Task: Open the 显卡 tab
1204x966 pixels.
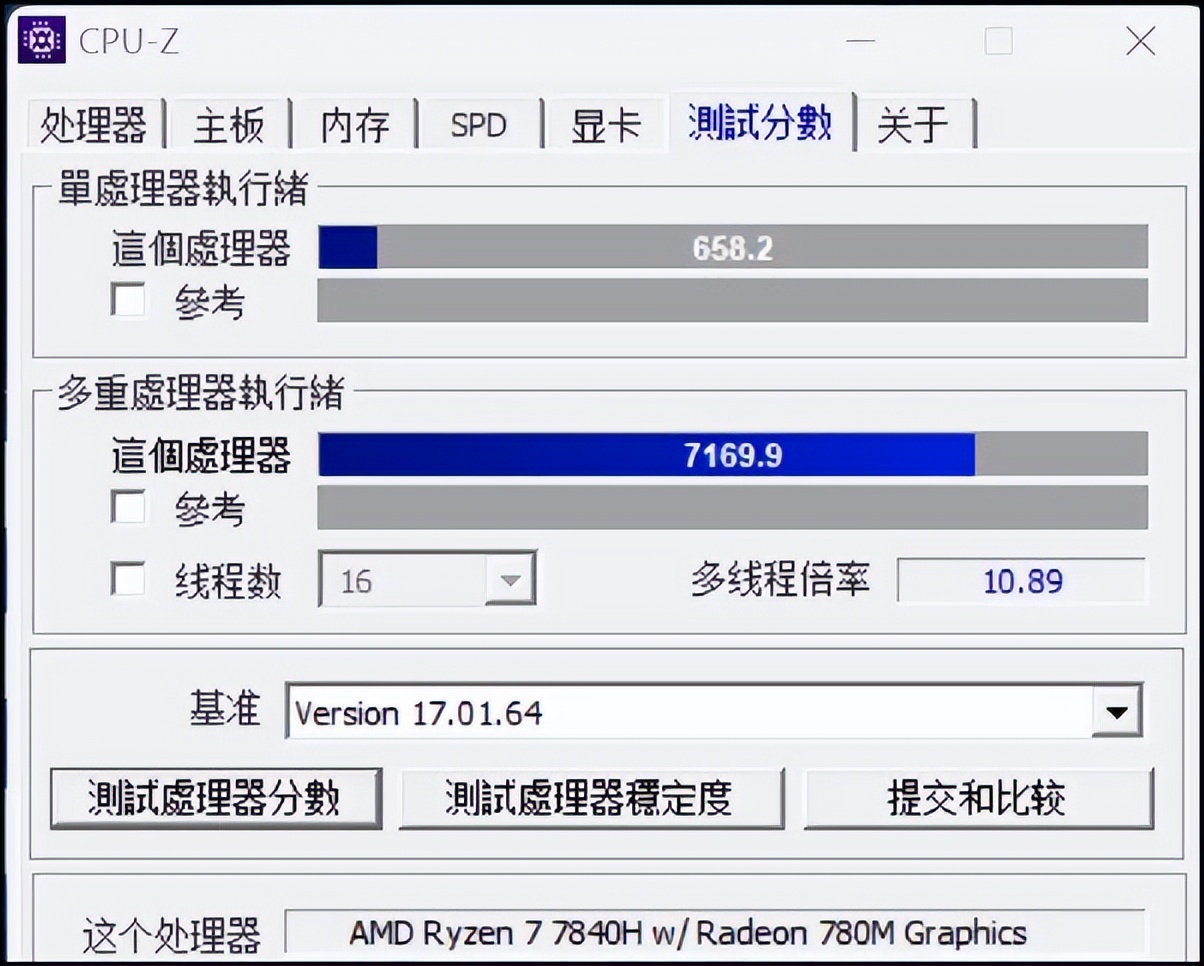Action: (605, 124)
